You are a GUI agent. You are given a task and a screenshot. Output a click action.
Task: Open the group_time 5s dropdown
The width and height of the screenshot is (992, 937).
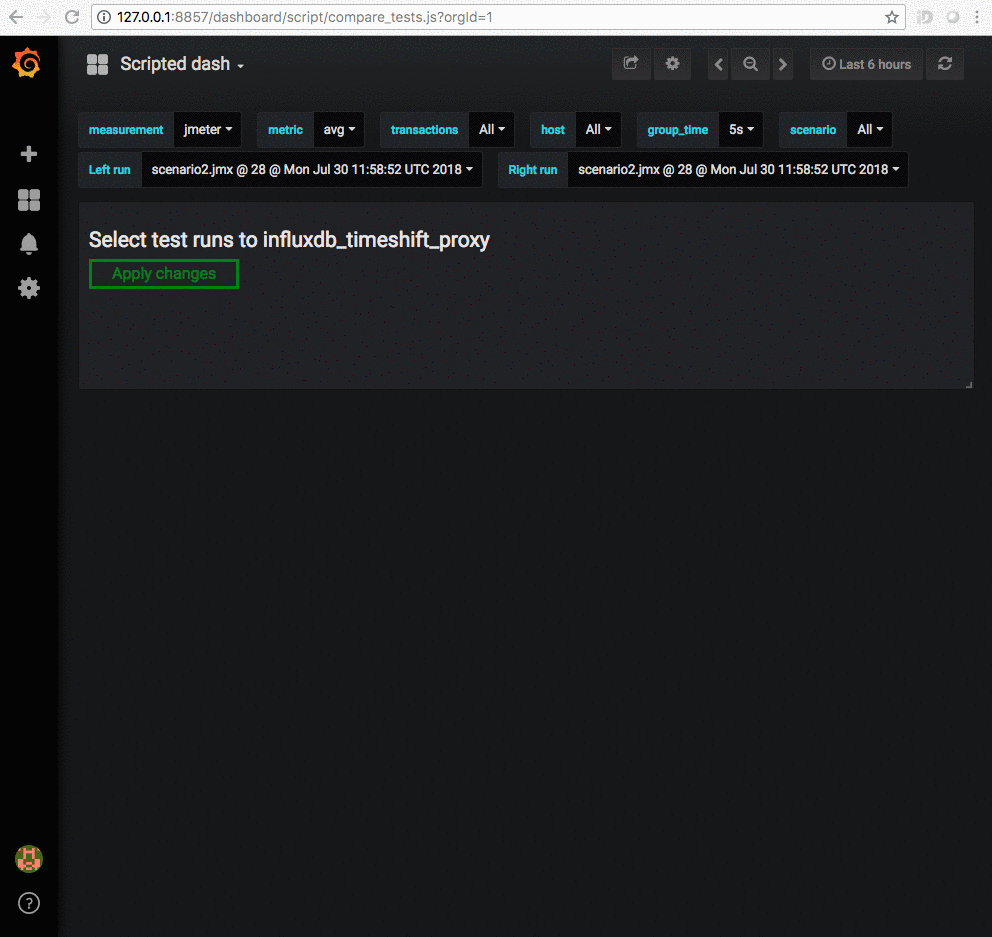741,130
